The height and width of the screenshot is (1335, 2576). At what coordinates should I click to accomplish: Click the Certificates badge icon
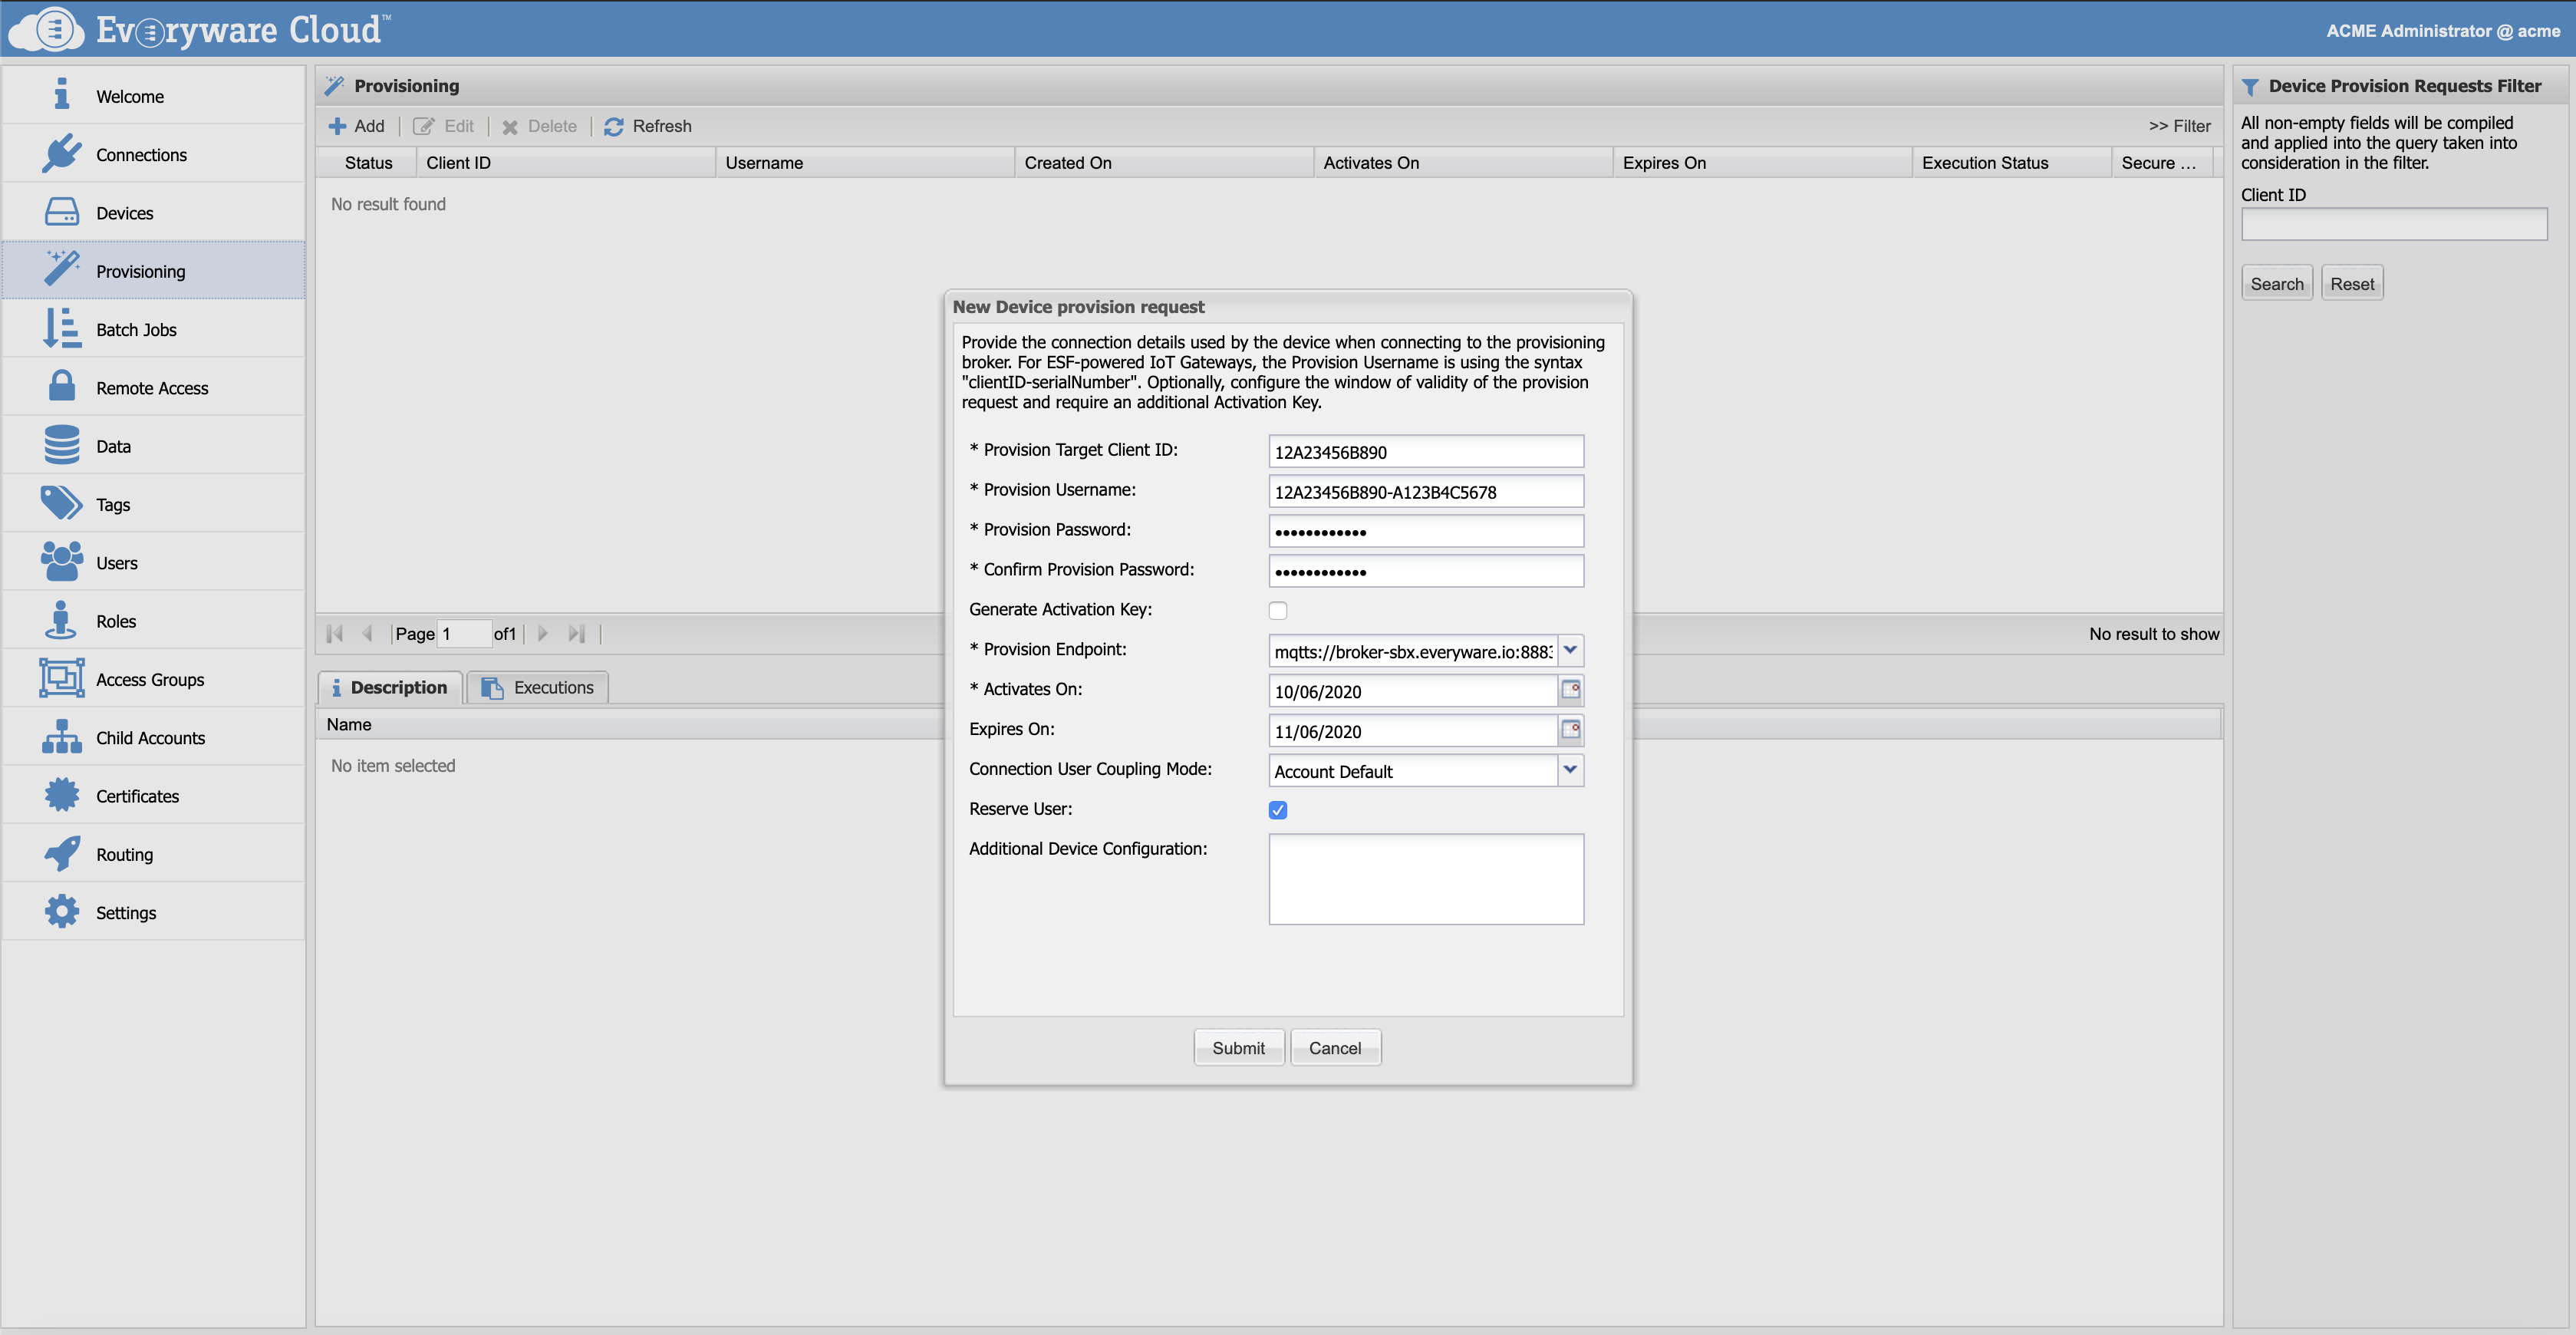click(61, 796)
